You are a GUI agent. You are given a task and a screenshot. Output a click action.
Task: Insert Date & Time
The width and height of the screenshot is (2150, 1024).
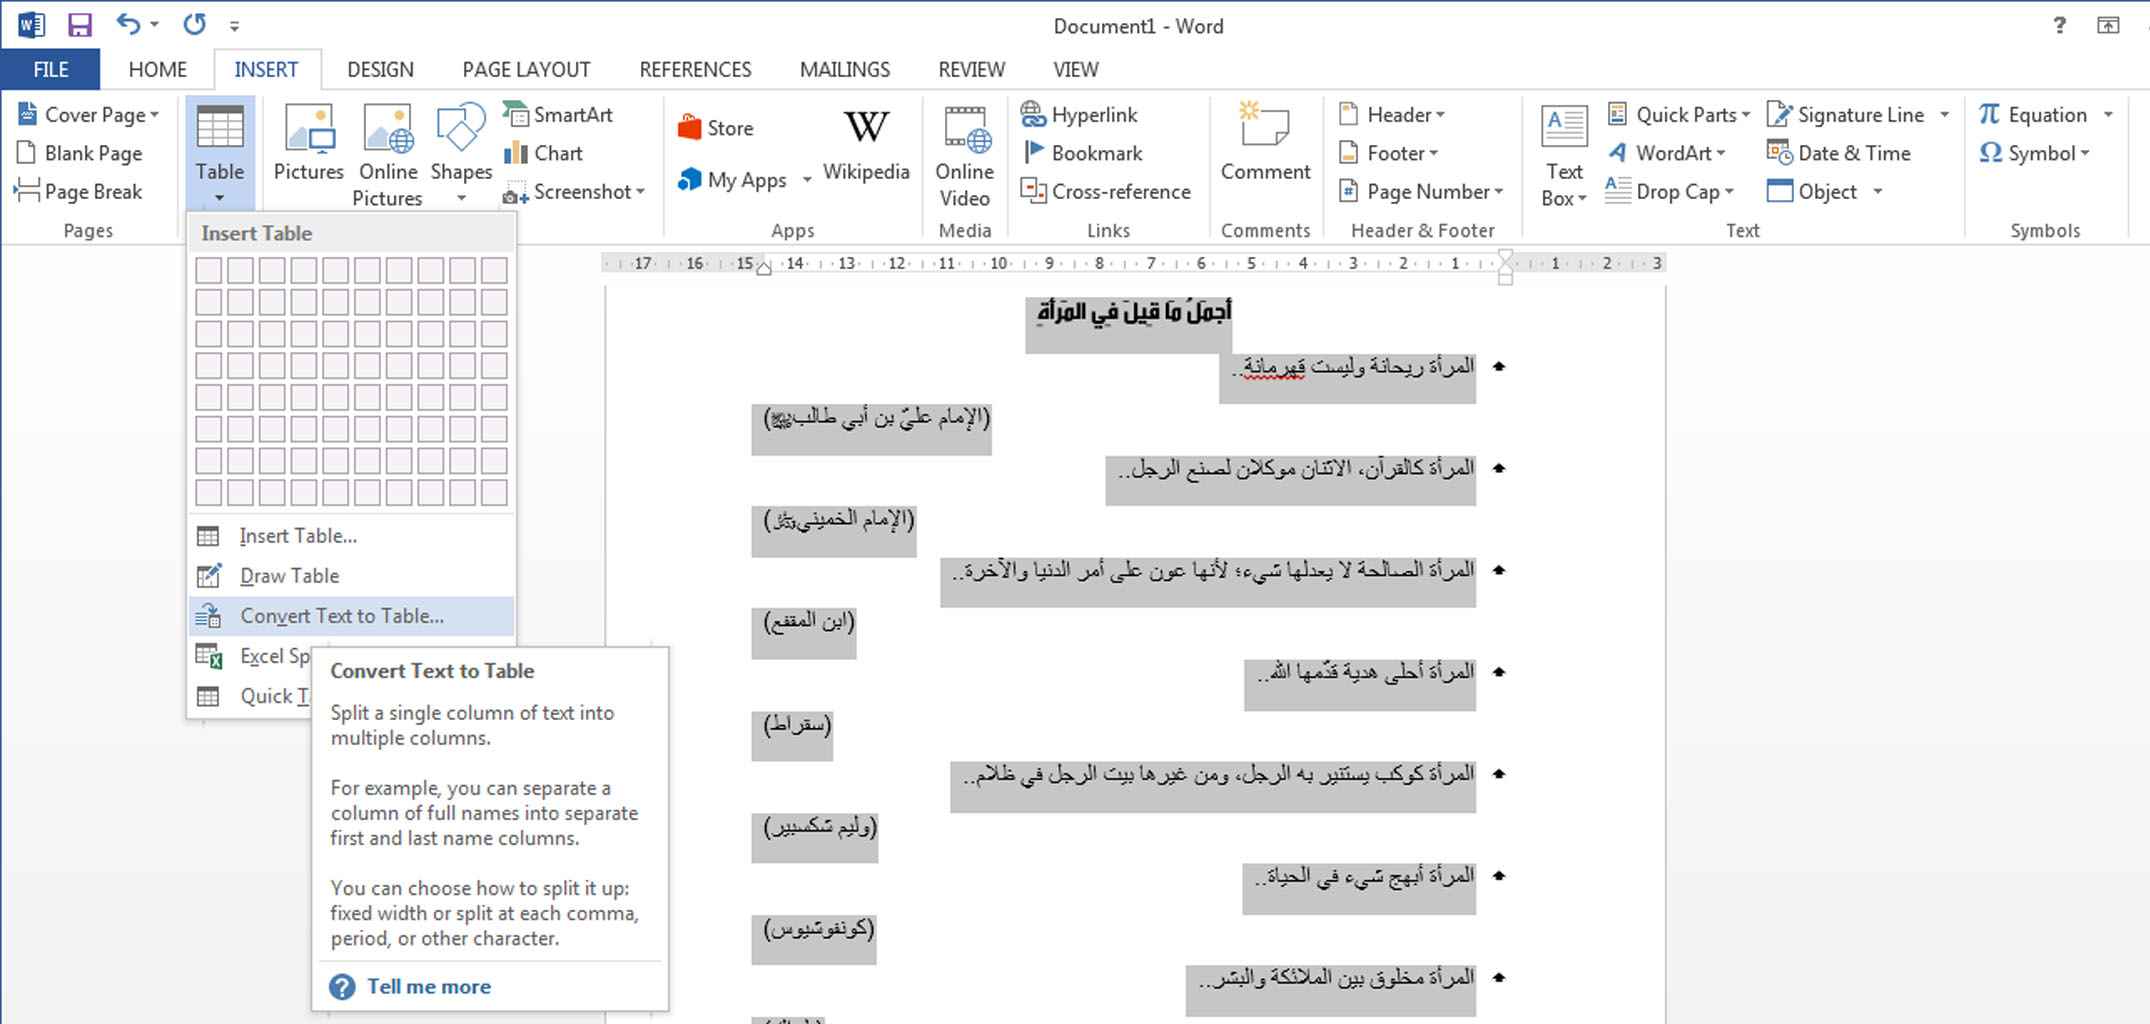[1839, 153]
